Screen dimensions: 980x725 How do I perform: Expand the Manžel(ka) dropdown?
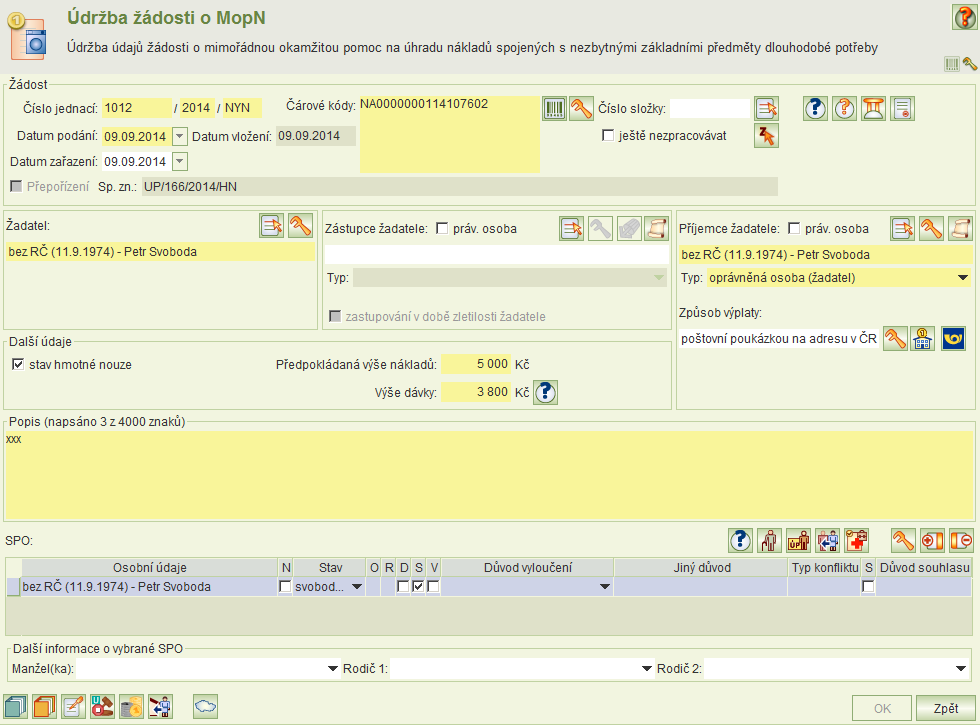click(x=332, y=669)
